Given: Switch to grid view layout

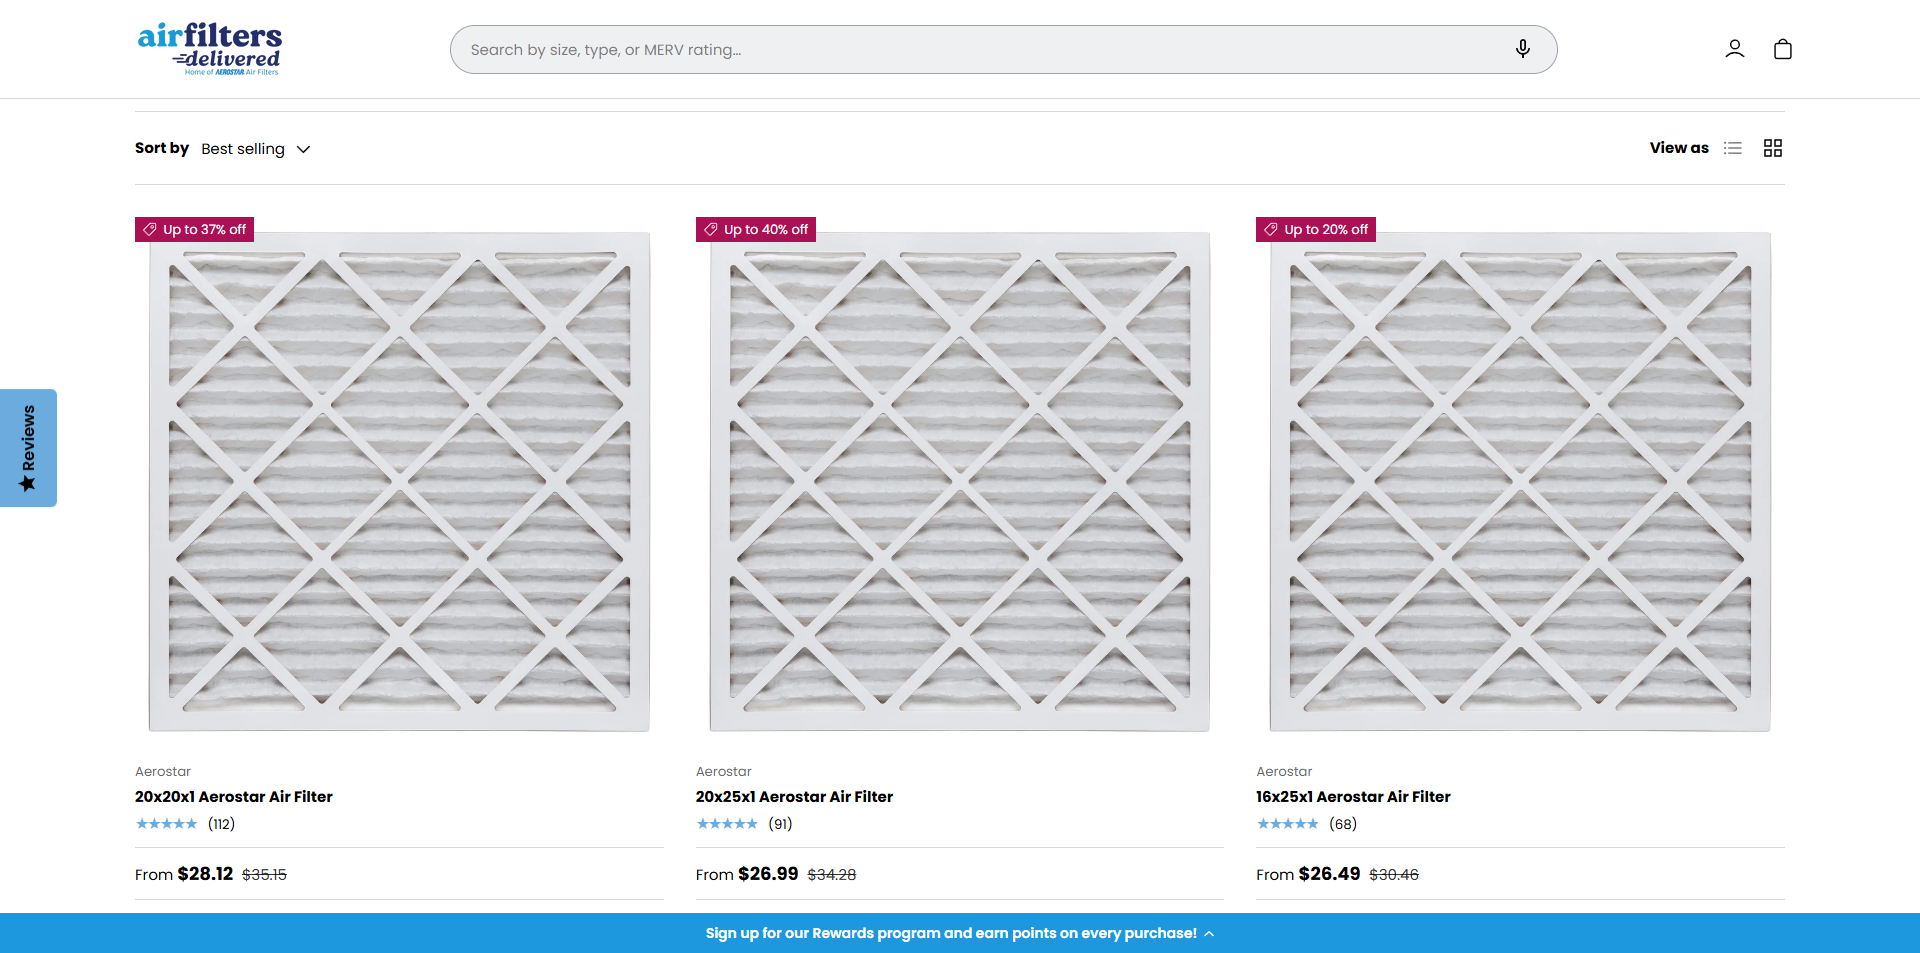Looking at the screenshot, I should tap(1772, 147).
